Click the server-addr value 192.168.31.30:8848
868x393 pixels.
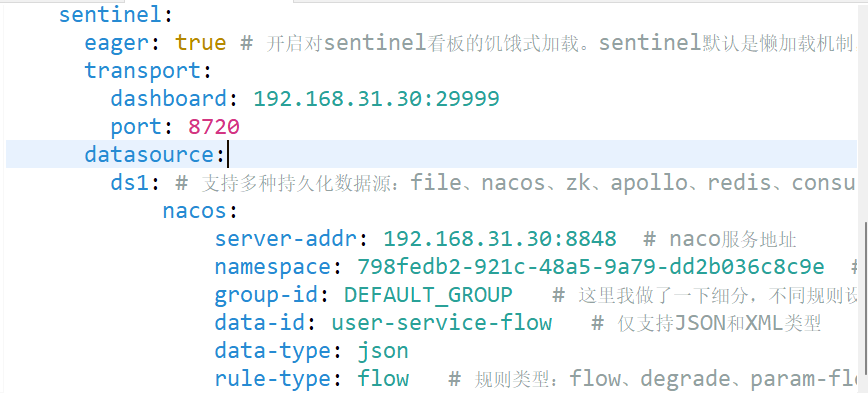pos(500,239)
